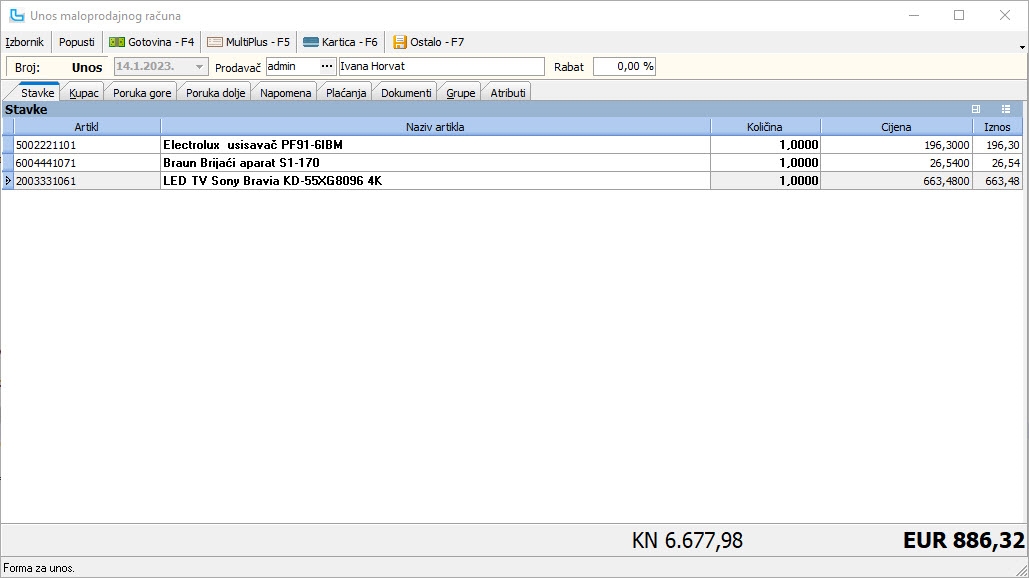
Task: Open the date dropdown showing 14.1.2023.
Action: (x=200, y=67)
